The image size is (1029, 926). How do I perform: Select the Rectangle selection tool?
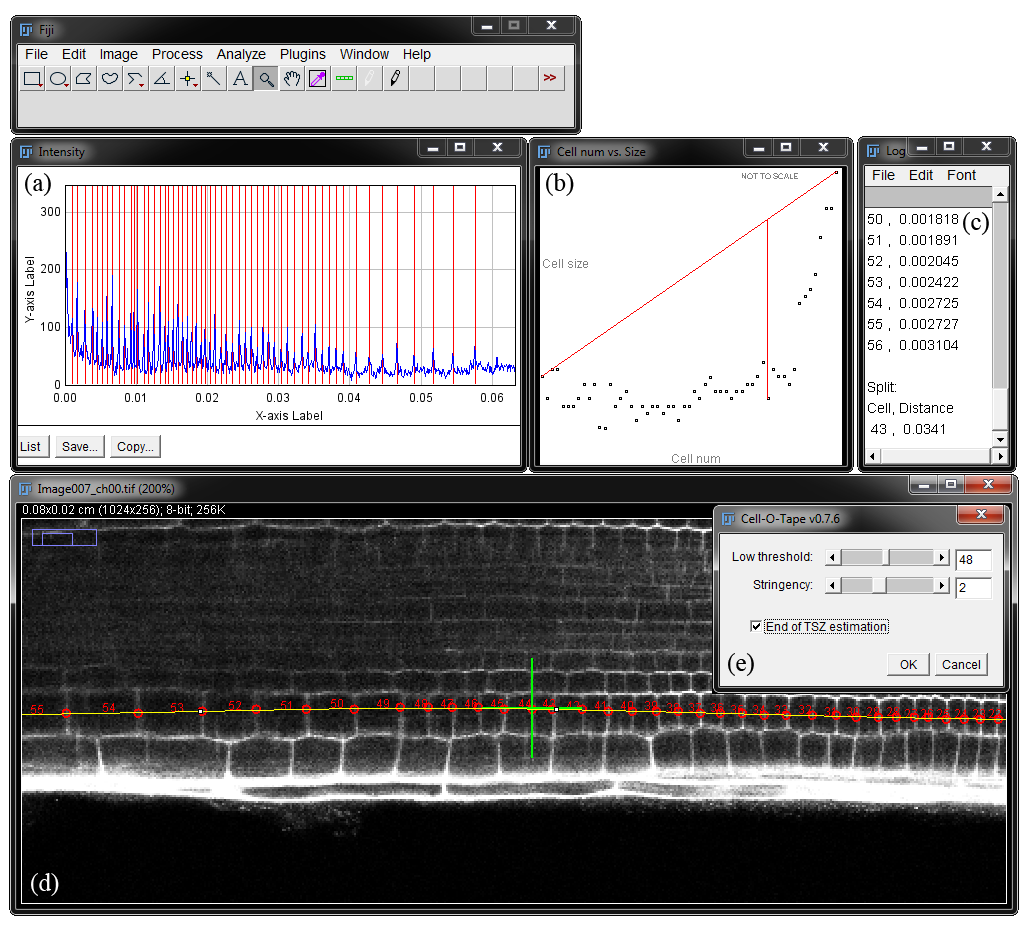(32, 79)
